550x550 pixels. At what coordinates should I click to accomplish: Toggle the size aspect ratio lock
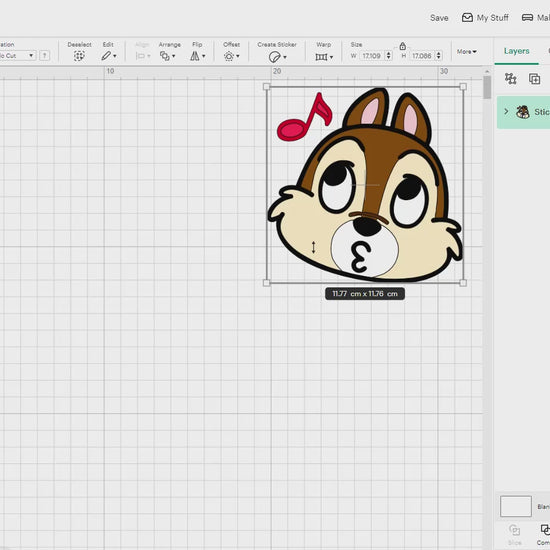click(402, 46)
